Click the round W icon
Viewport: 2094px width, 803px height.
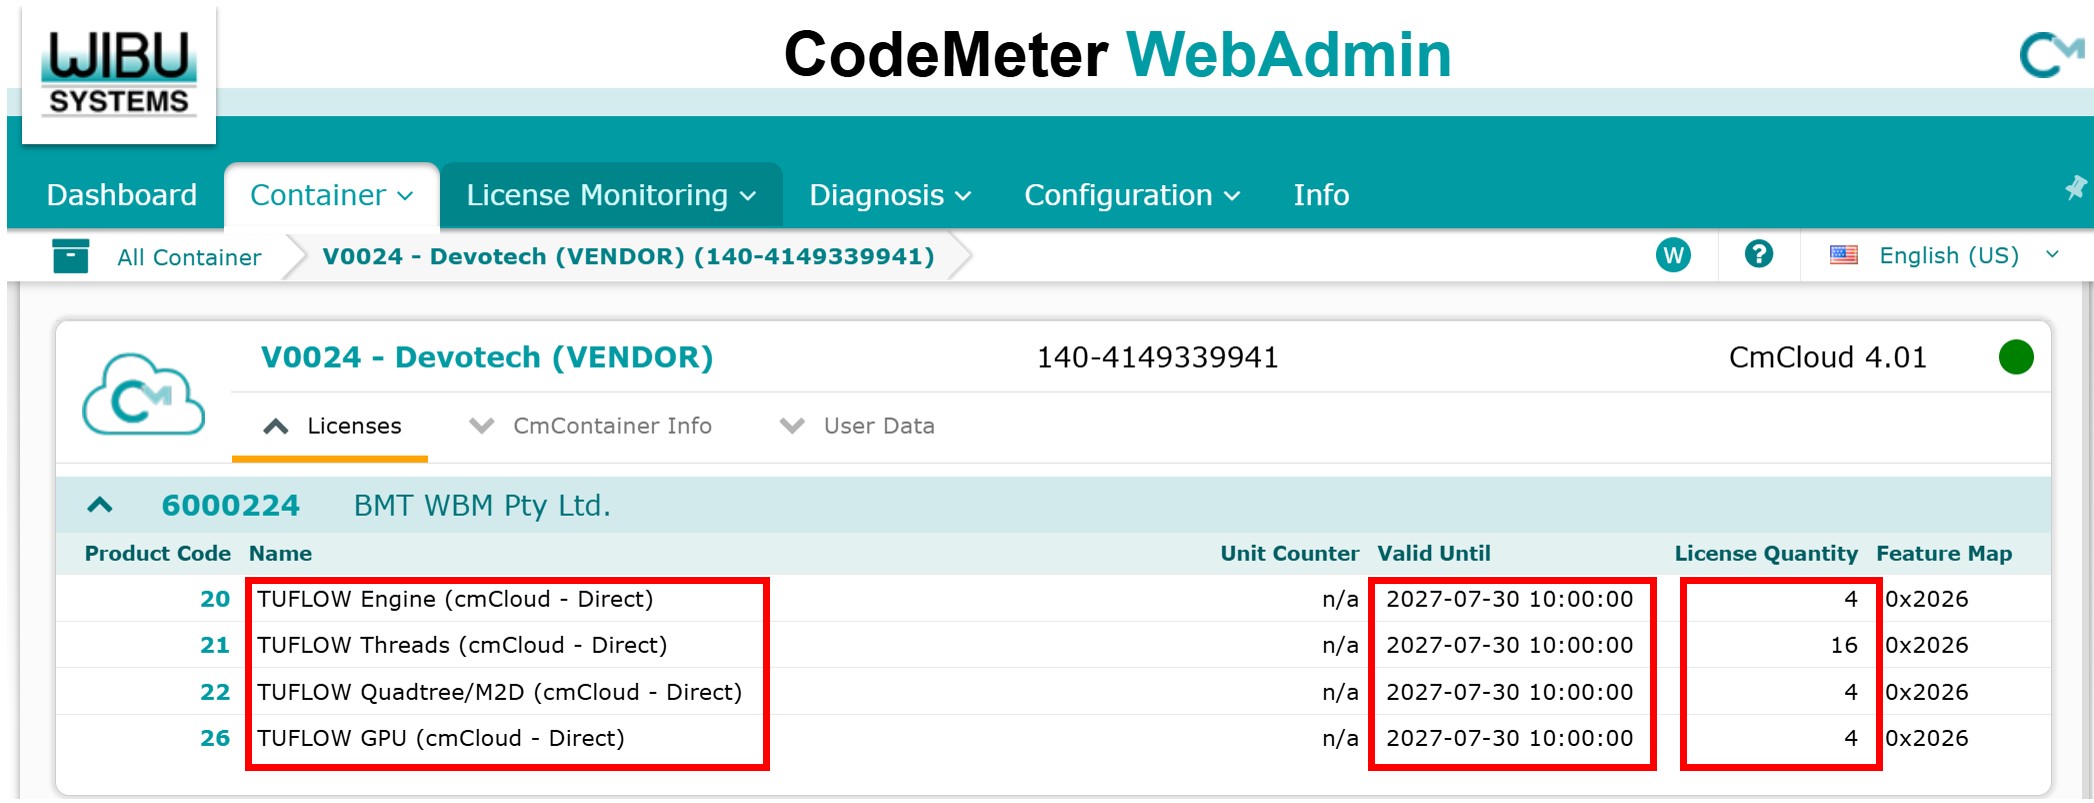coord(1673,255)
